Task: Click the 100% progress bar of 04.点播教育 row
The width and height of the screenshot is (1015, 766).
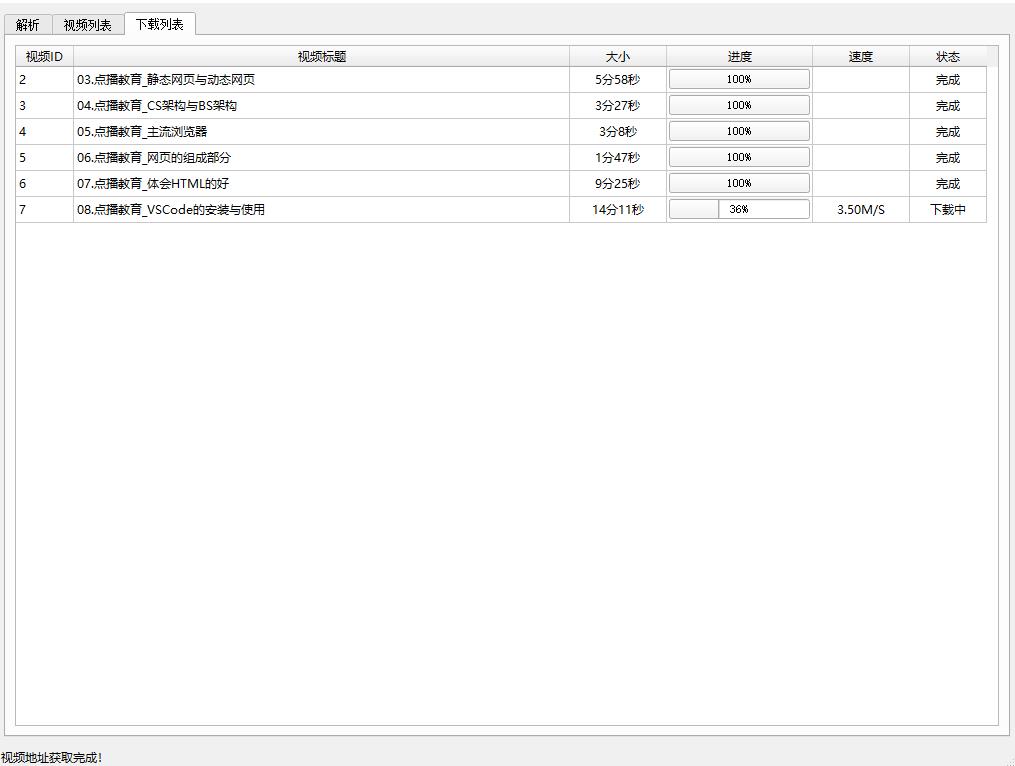Action: [739, 105]
